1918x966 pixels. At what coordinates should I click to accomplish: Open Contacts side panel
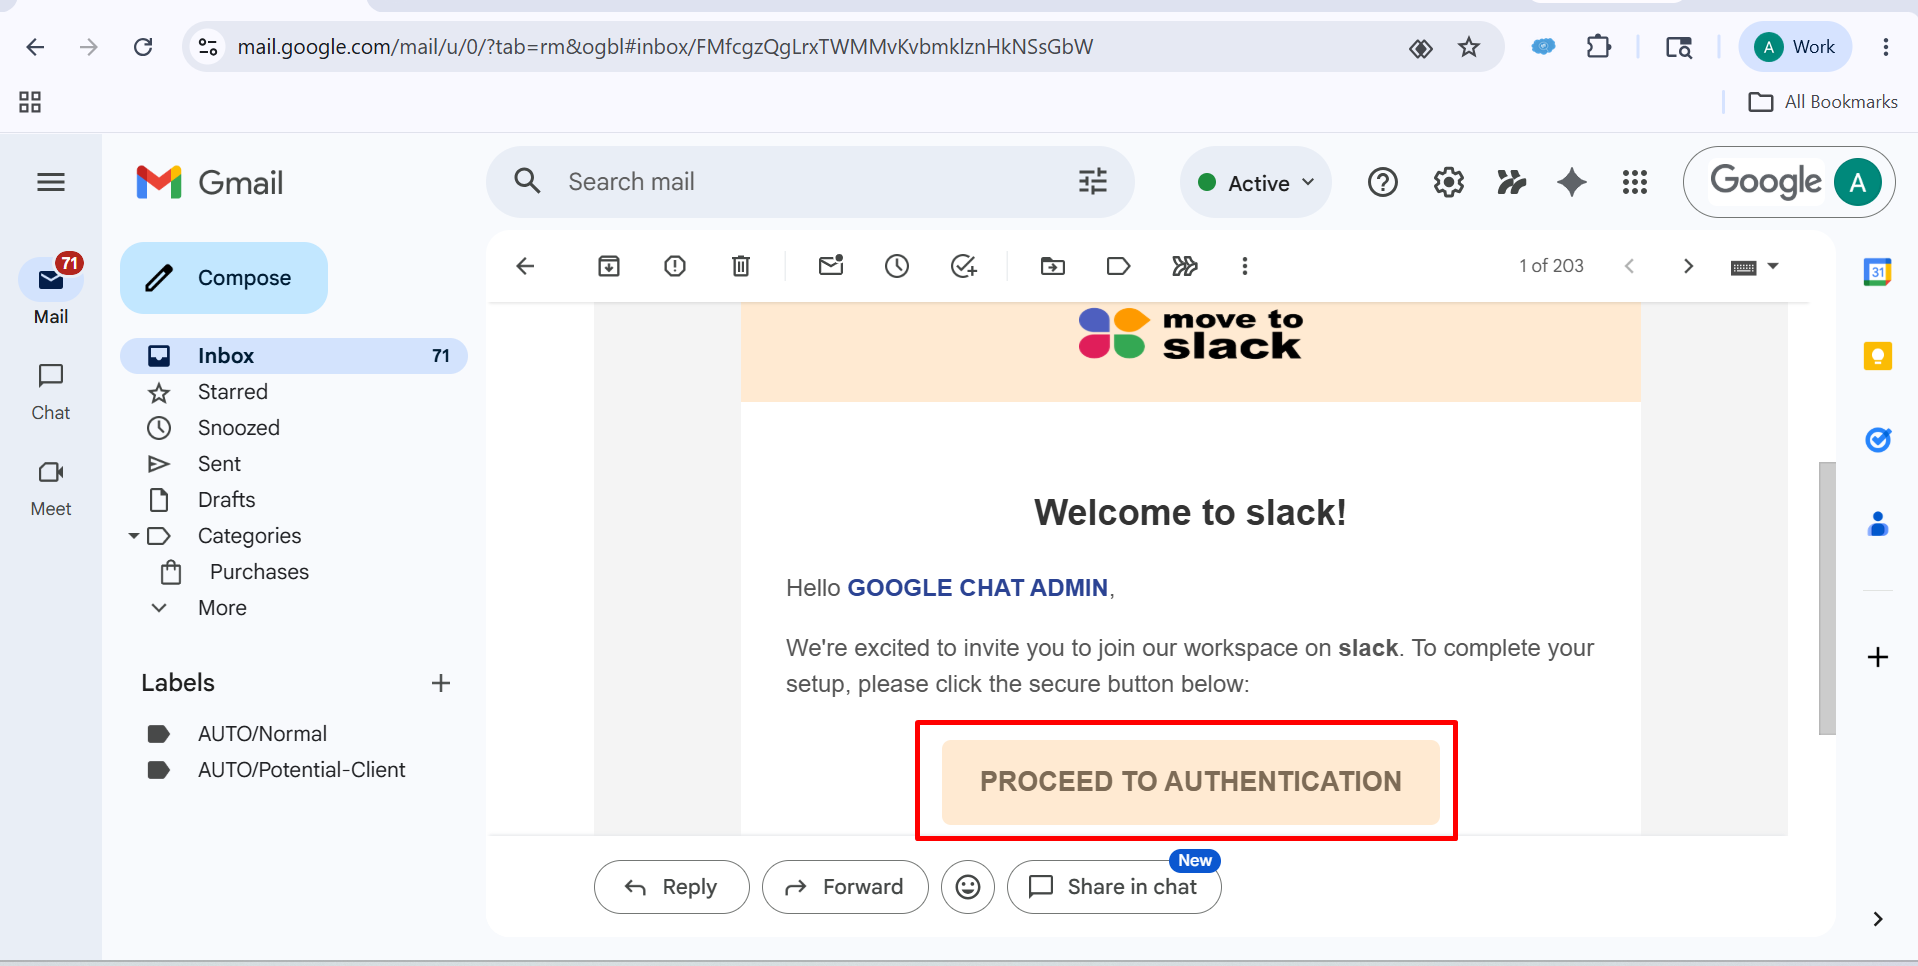point(1878,524)
